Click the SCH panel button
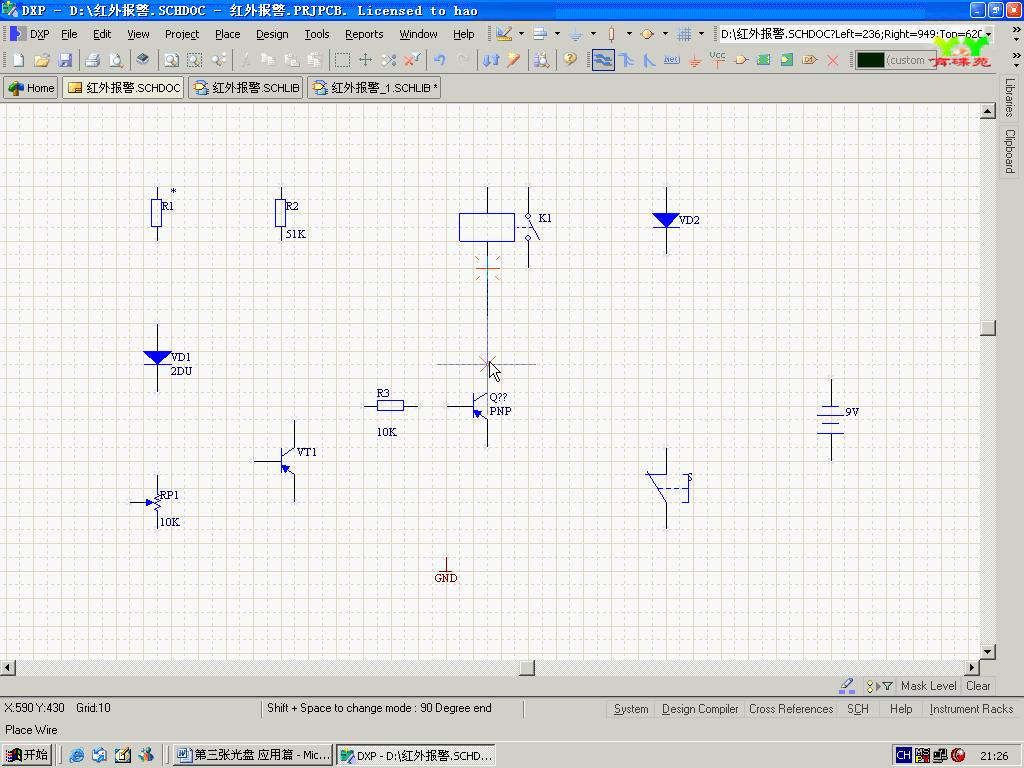Image resolution: width=1024 pixels, height=768 pixels. coord(857,709)
